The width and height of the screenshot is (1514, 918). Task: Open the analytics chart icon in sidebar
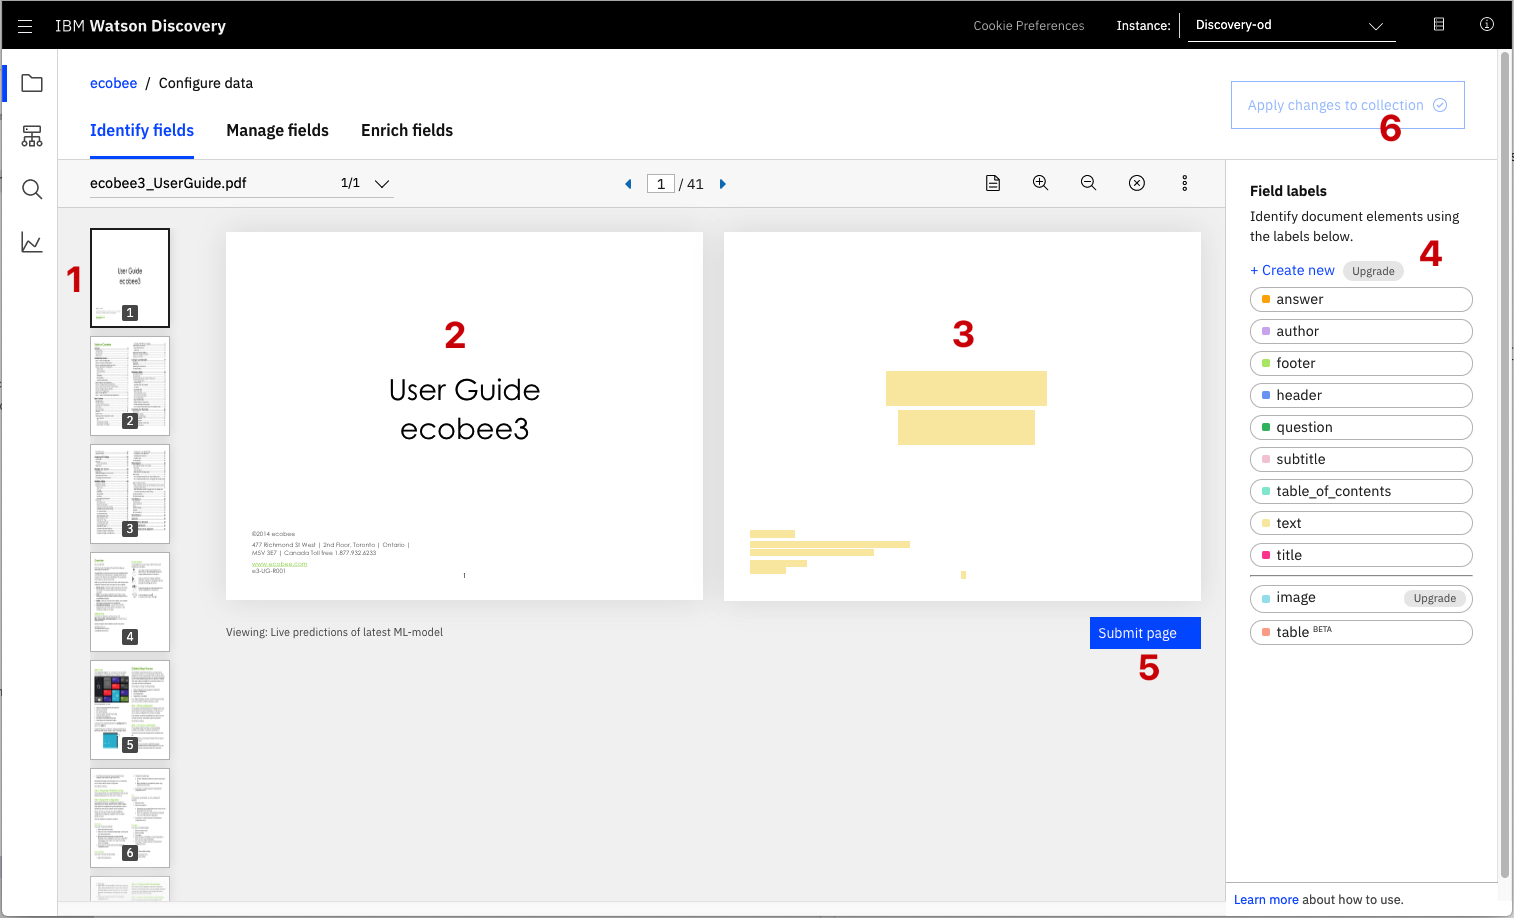pyautogui.click(x=32, y=242)
